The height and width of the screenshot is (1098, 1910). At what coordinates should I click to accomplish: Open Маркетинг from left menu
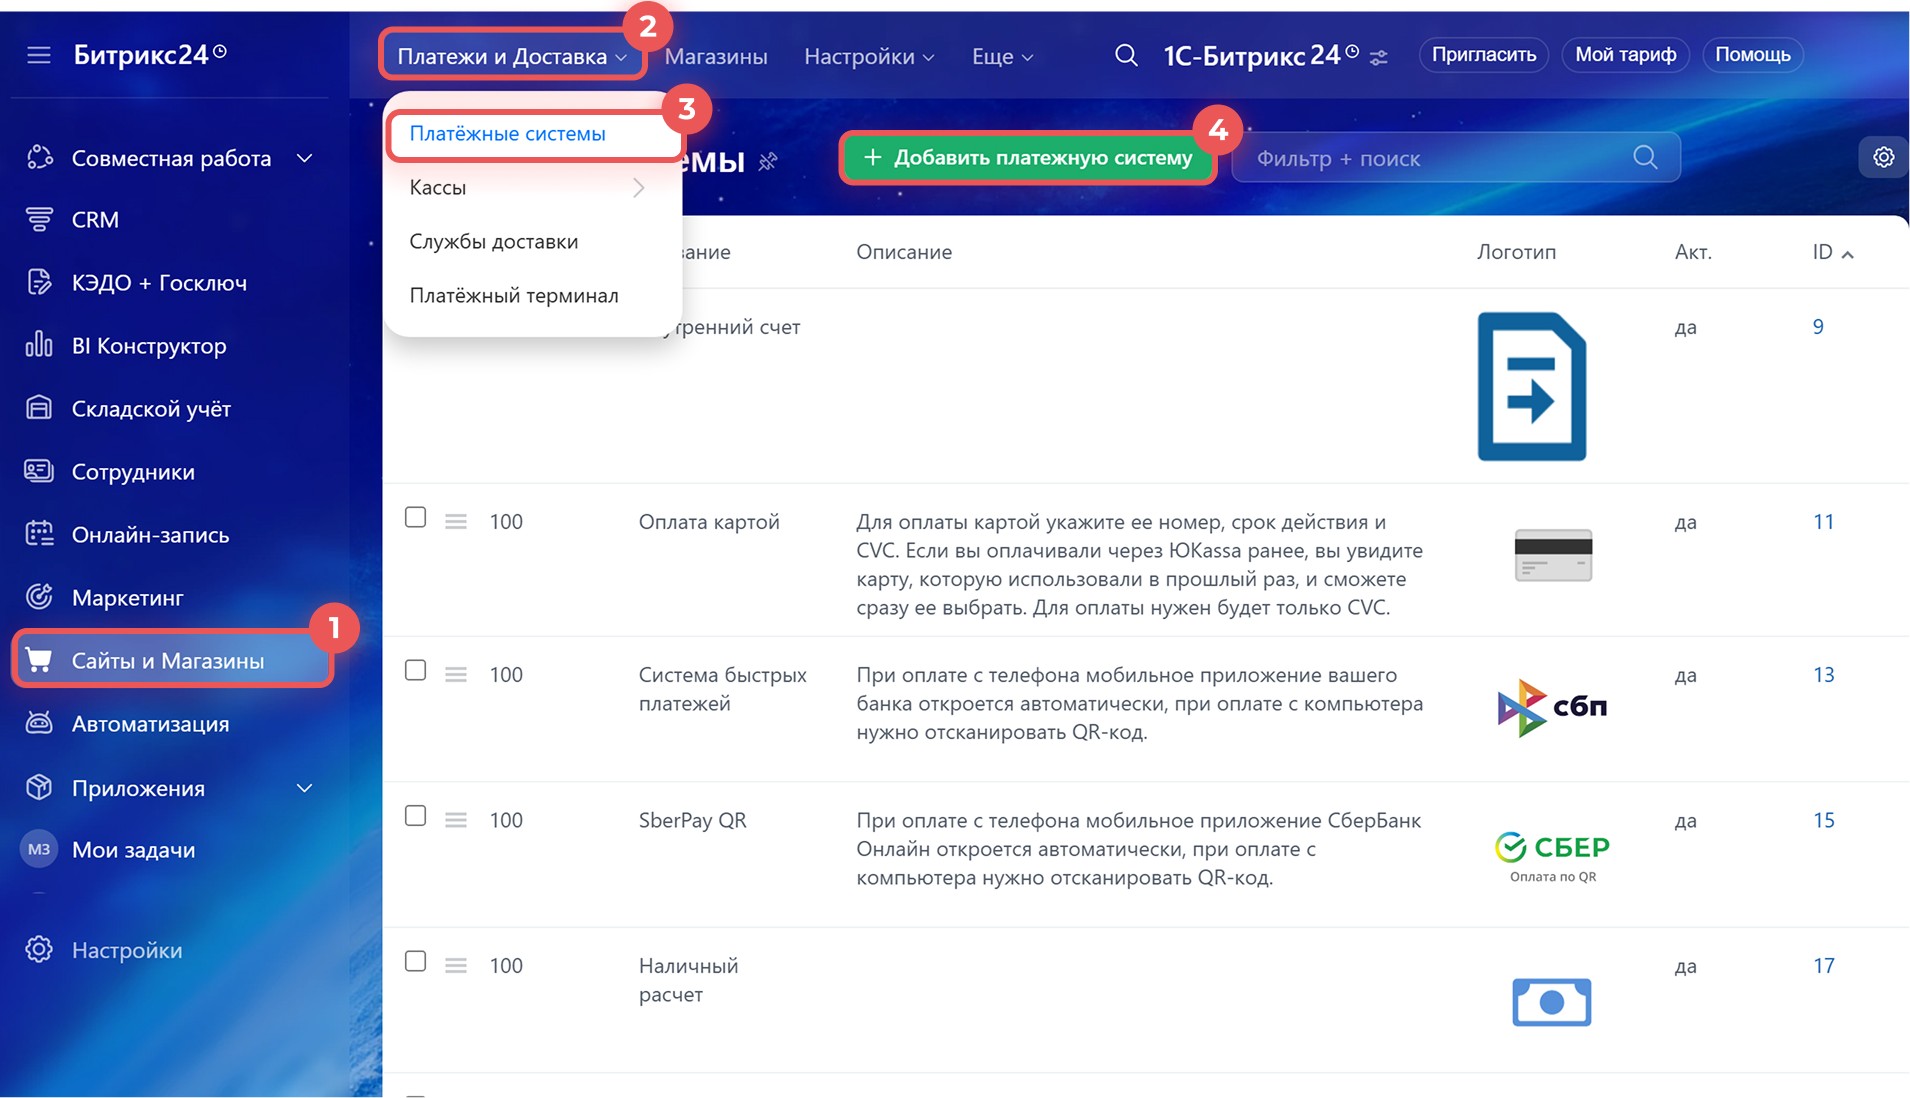click(127, 598)
